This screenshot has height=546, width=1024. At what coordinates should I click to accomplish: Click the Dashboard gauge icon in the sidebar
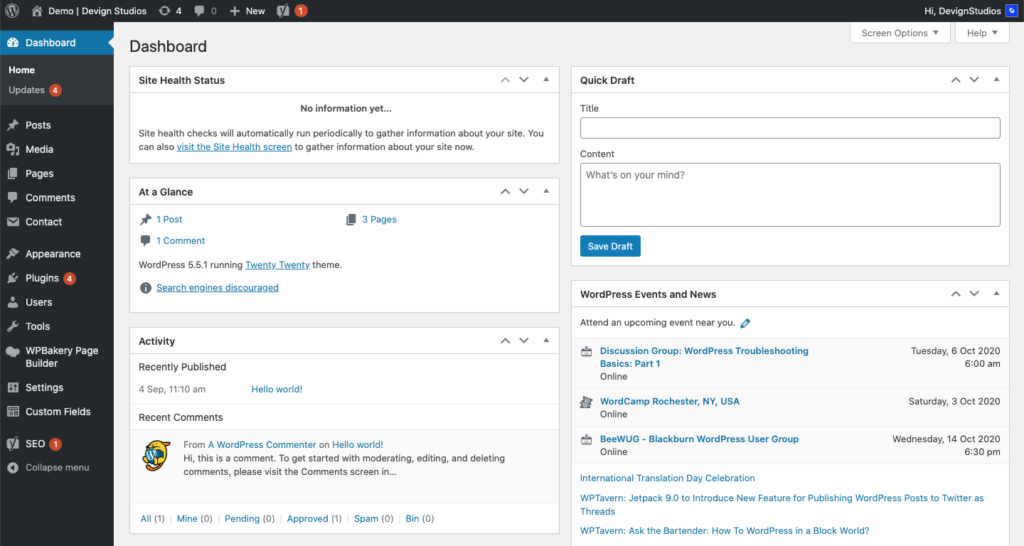pos(12,42)
